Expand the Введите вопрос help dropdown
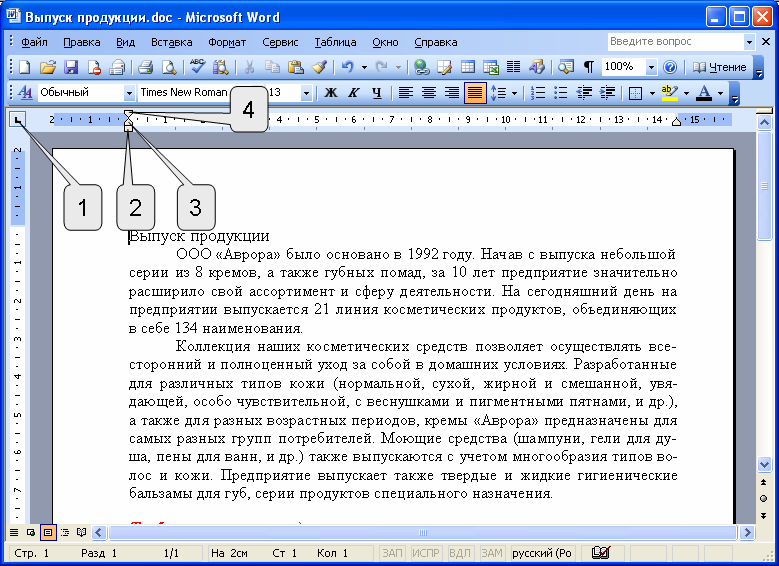This screenshot has width=779, height=566. 749,42
